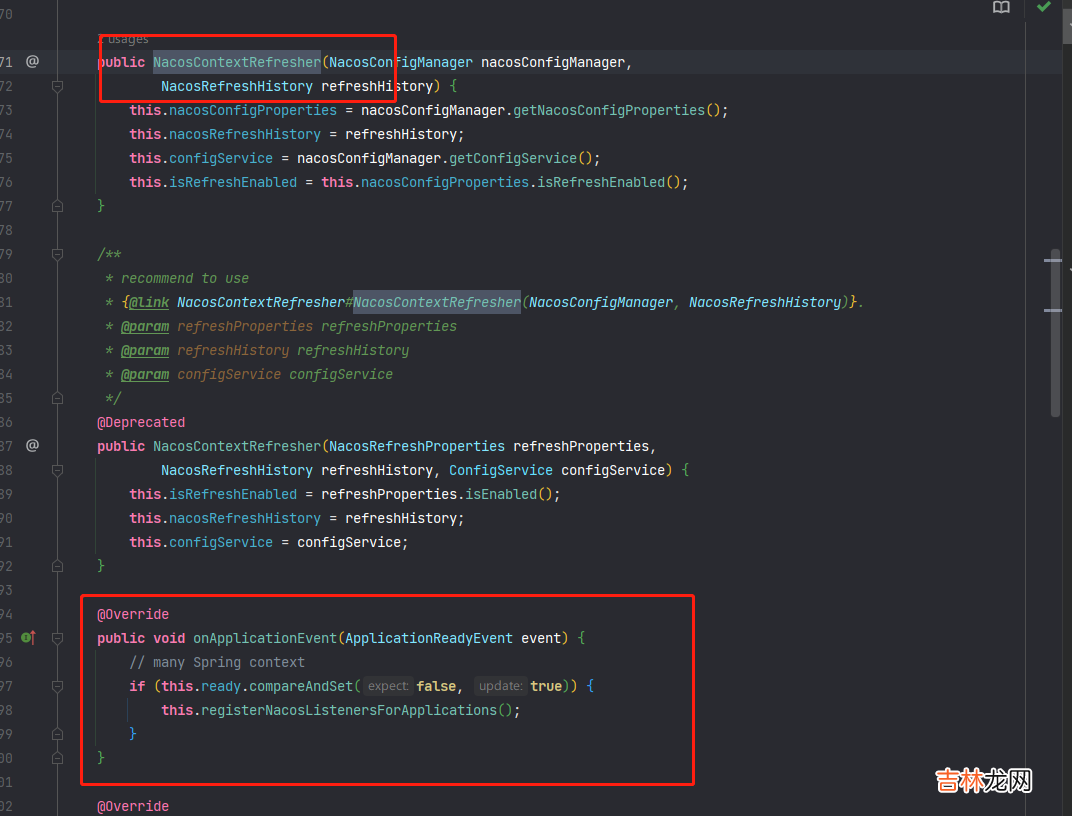Toggle Reader Mode via the book icon

(1001, 8)
